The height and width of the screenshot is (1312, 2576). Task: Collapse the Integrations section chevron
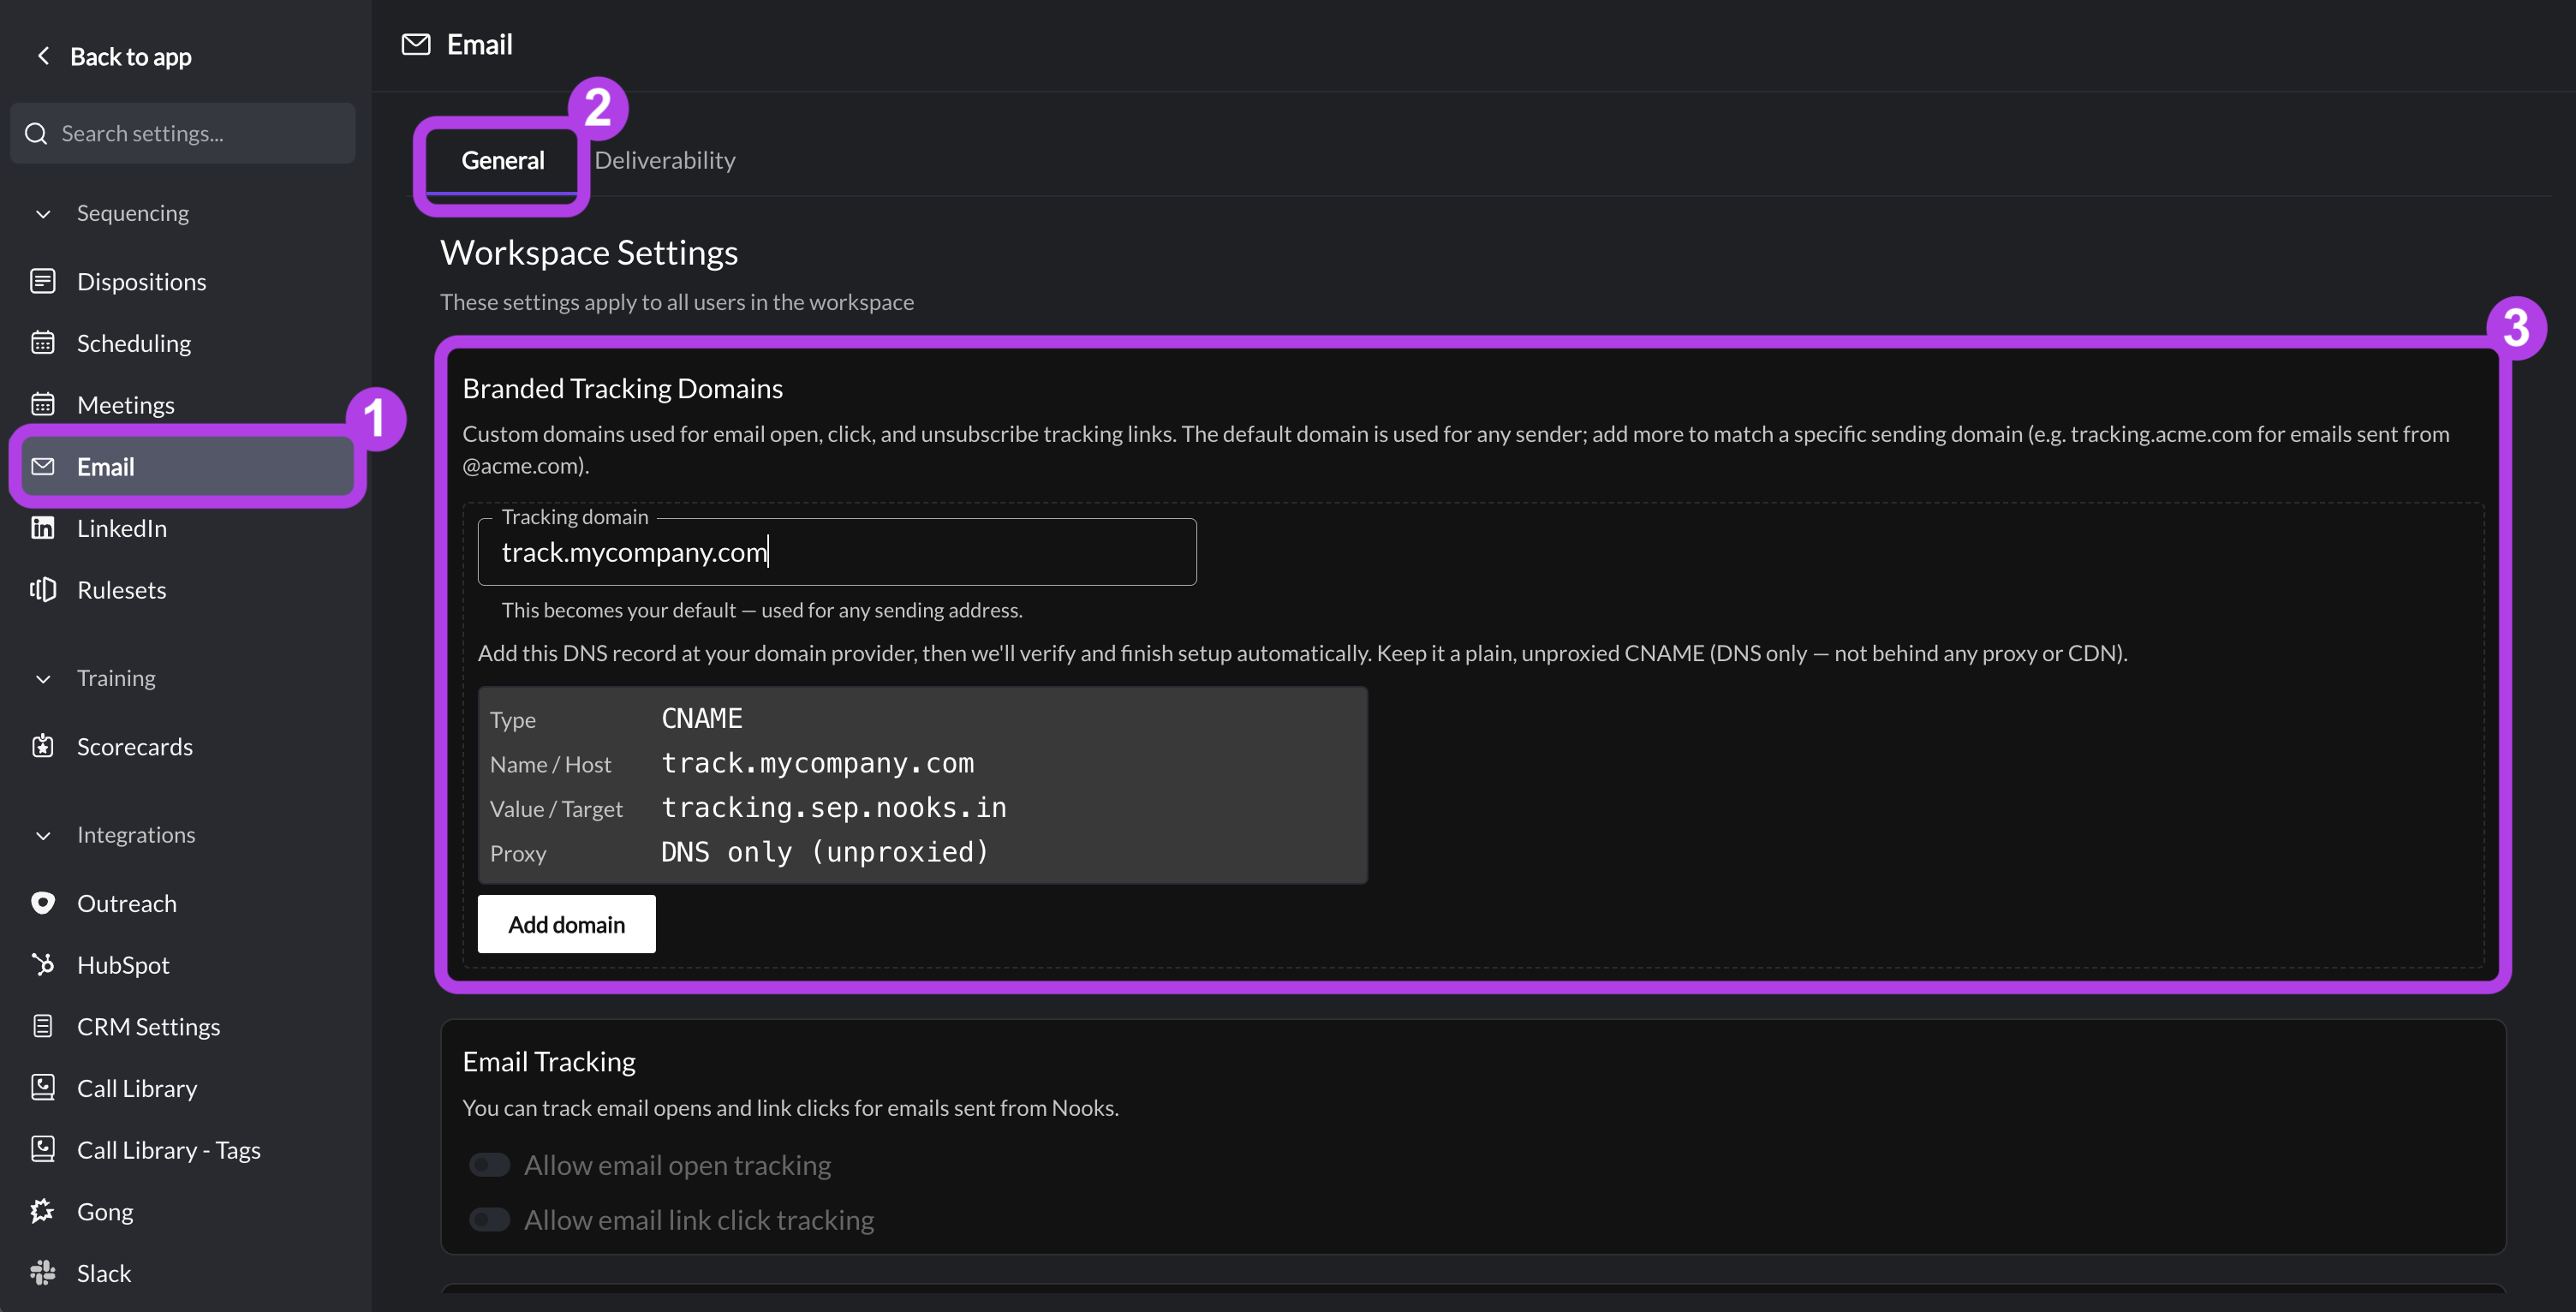click(x=43, y=836)
